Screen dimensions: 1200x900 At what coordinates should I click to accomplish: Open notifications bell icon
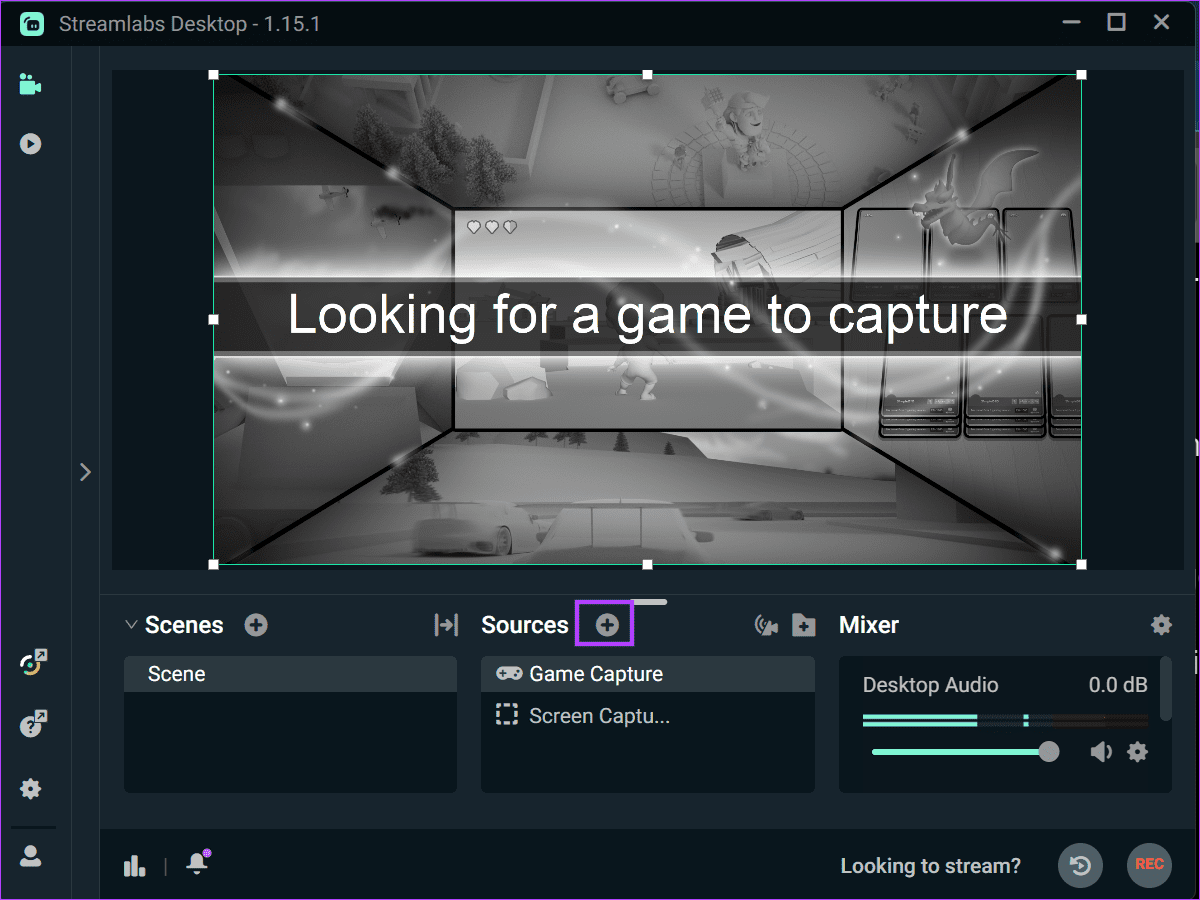click(x=198, y=863)
